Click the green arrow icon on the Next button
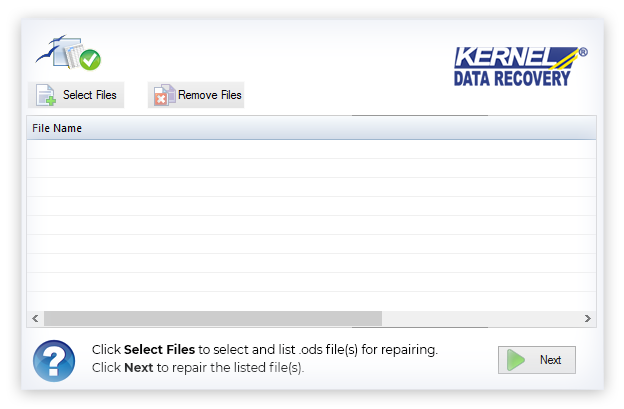 (516, 360)
